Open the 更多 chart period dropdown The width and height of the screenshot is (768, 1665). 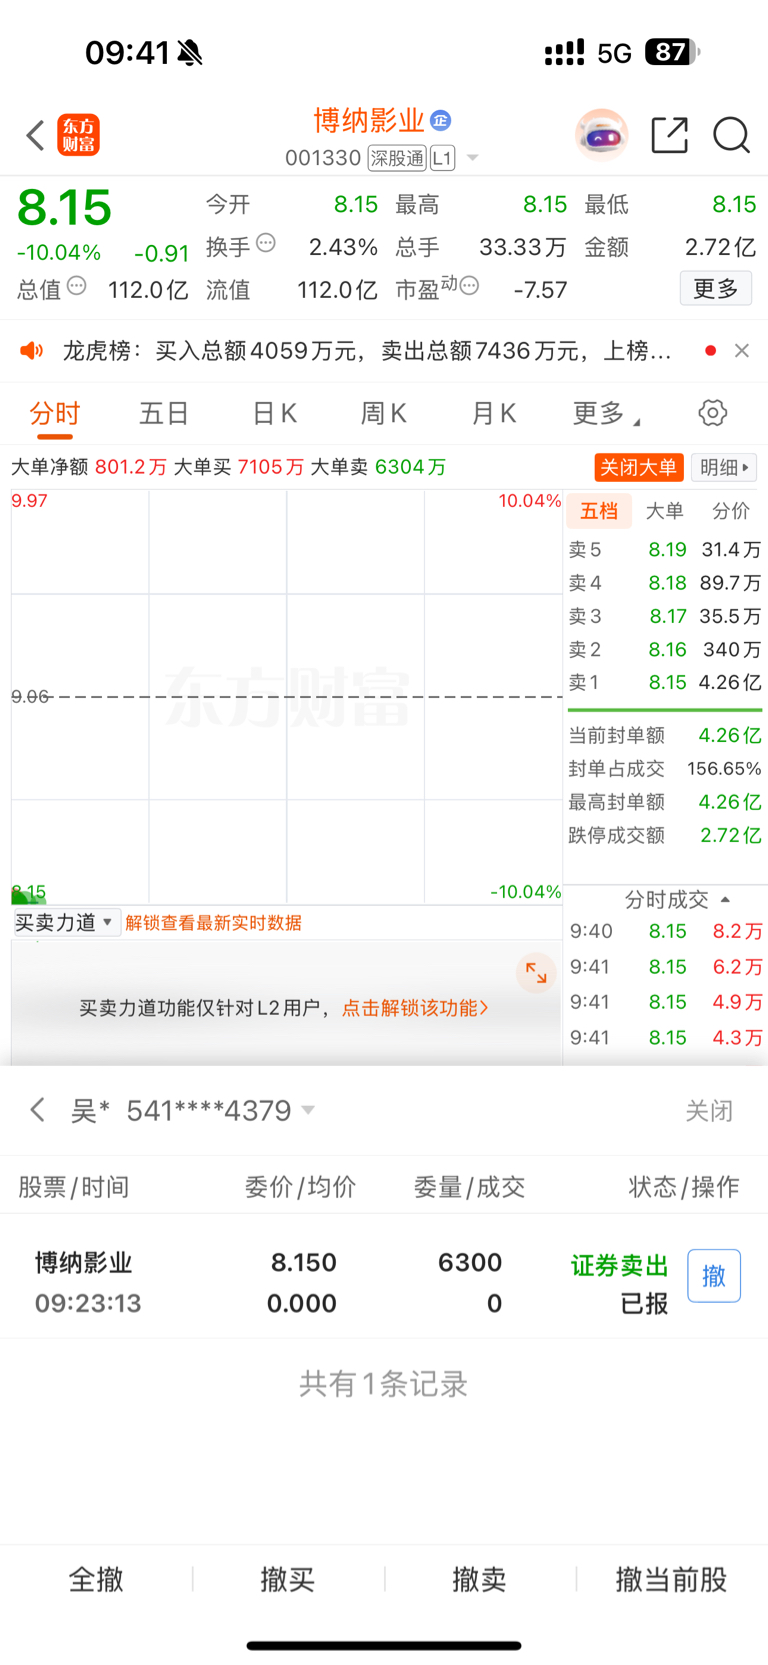pos(606,413)
